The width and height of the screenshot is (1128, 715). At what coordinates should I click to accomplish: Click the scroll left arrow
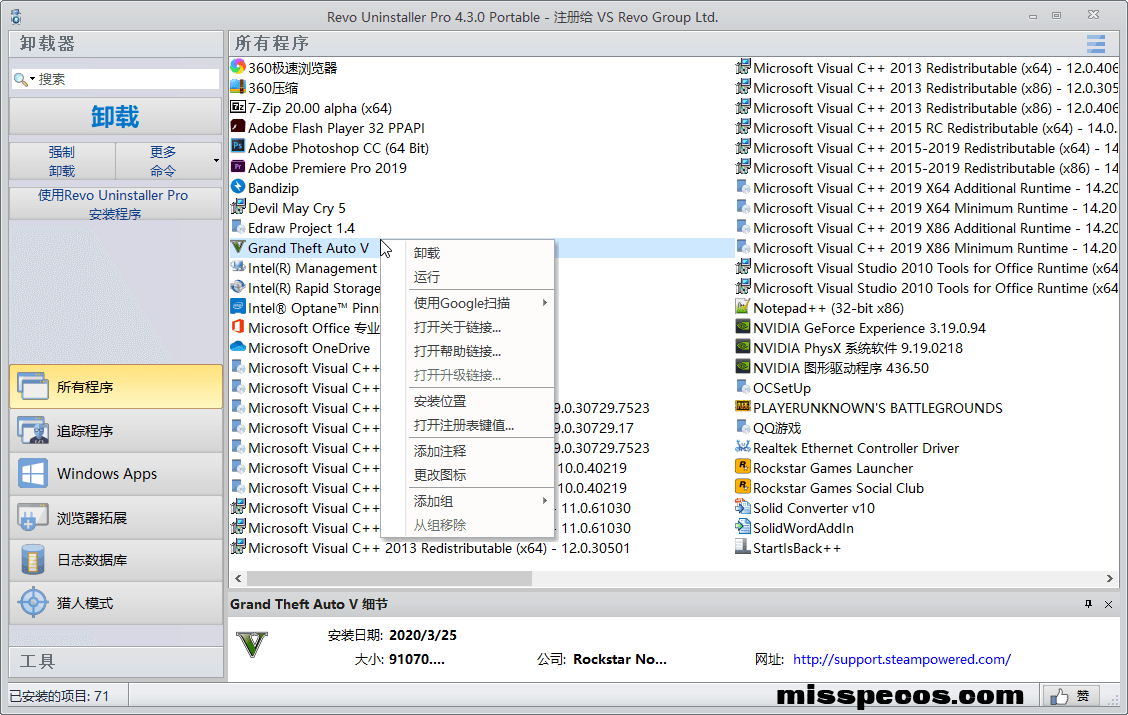[x=238, y=578]
